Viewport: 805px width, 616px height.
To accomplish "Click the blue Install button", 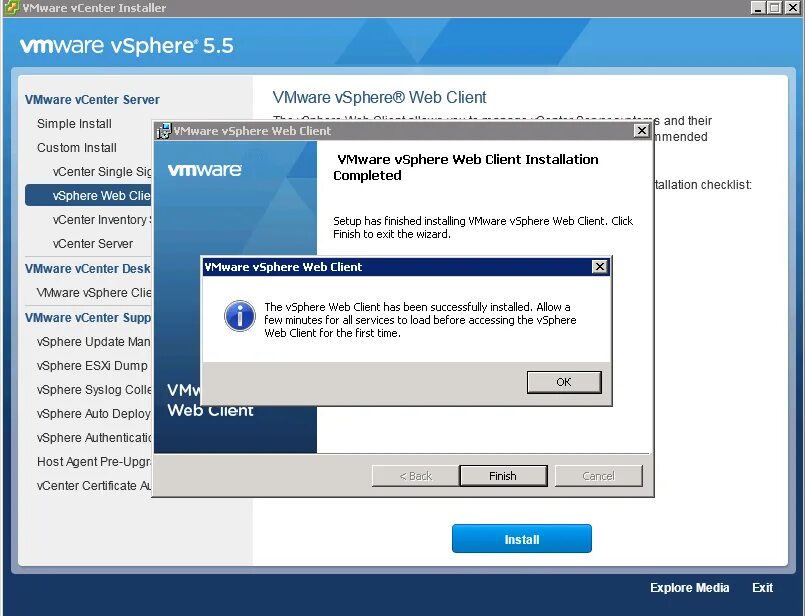I will pyautogui.click(x=522, y=539).
